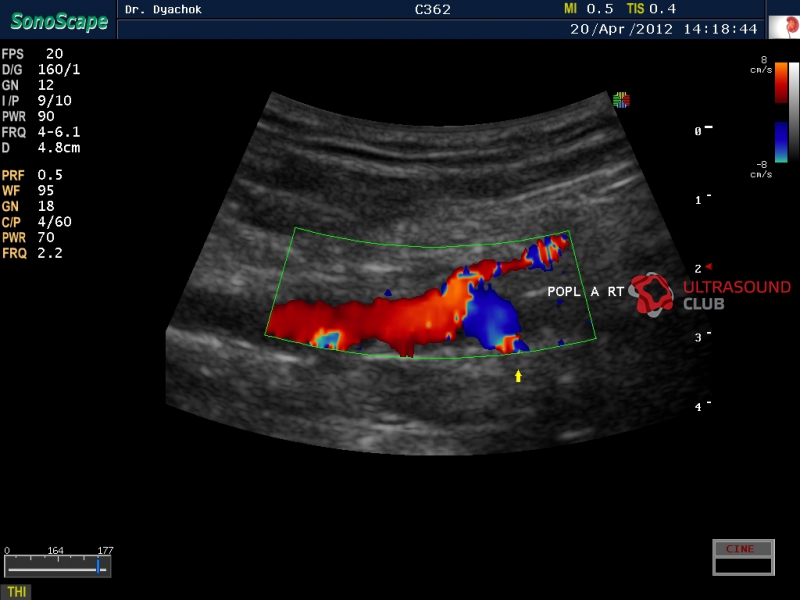Click the I/P 9/10 parameter
The height and width of the screenshot is (600, 800).
(x=37, y=101)
